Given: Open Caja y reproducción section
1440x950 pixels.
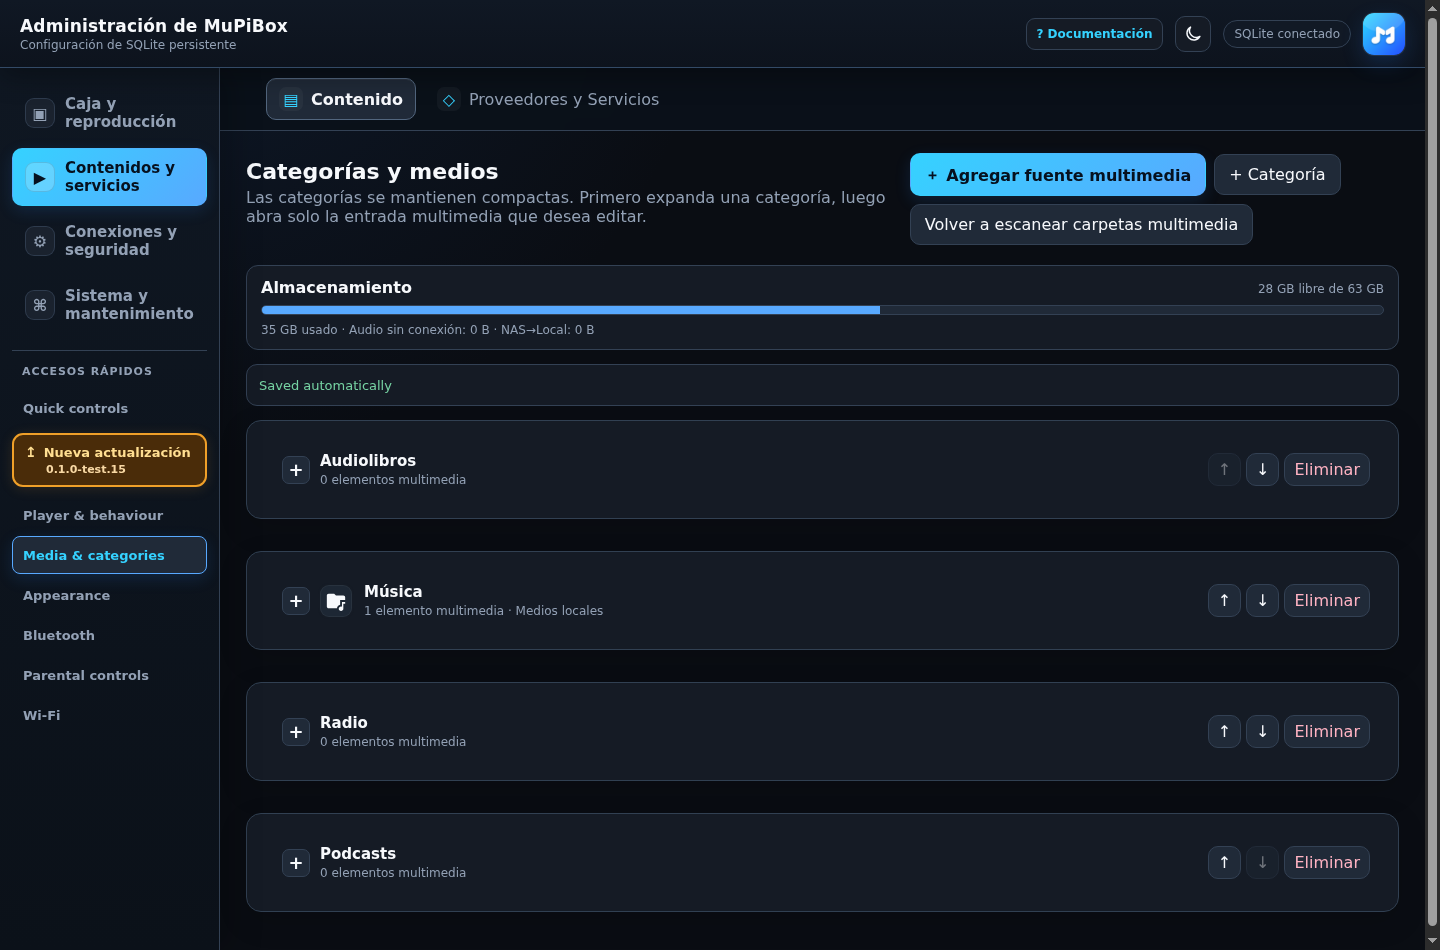Looking at the screenshot, I should (110, 113).
